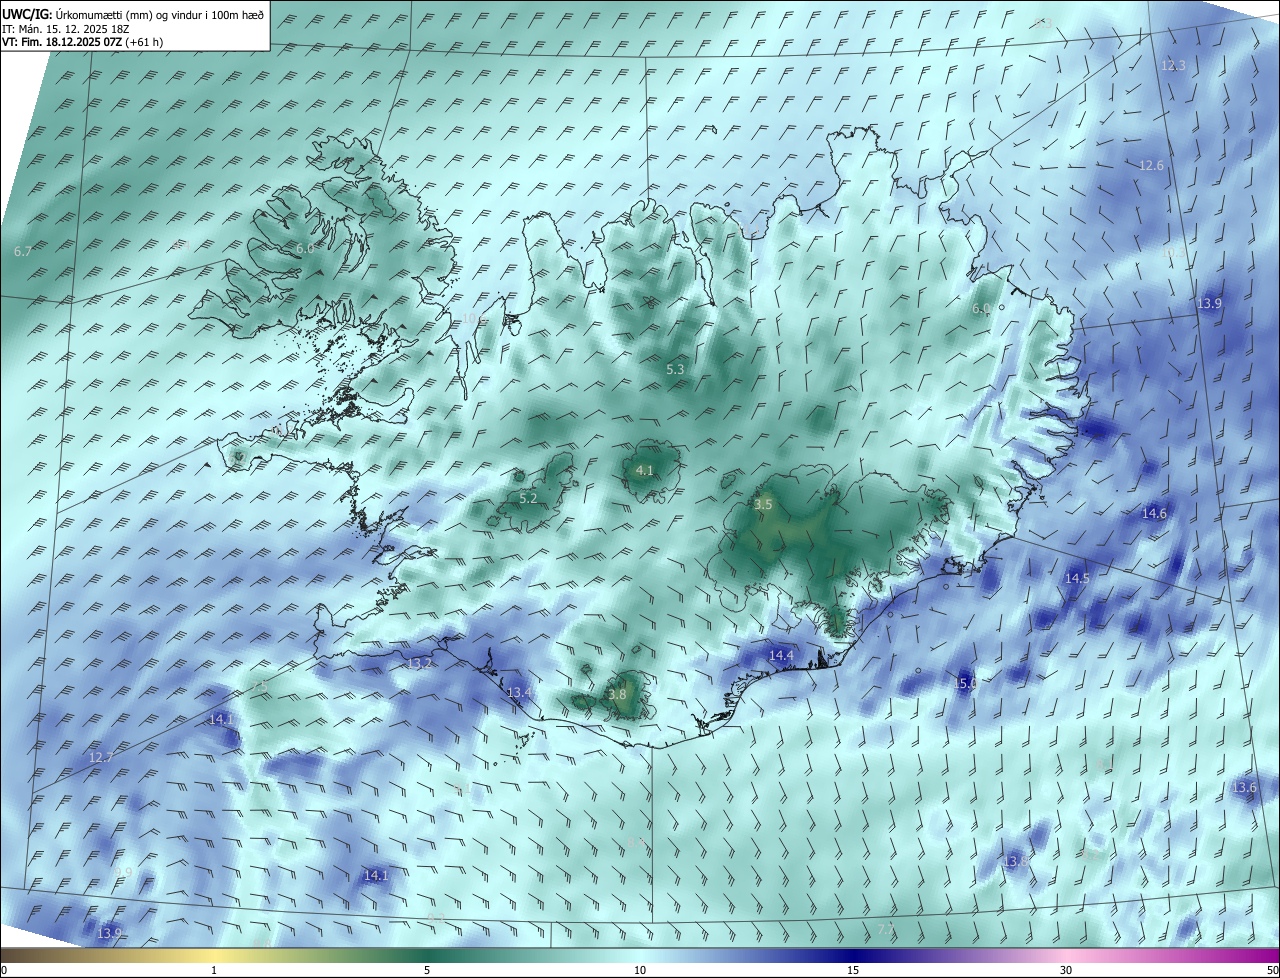
Task: Click the legend tick labeled 30
Action: (x=1066, y=970)
